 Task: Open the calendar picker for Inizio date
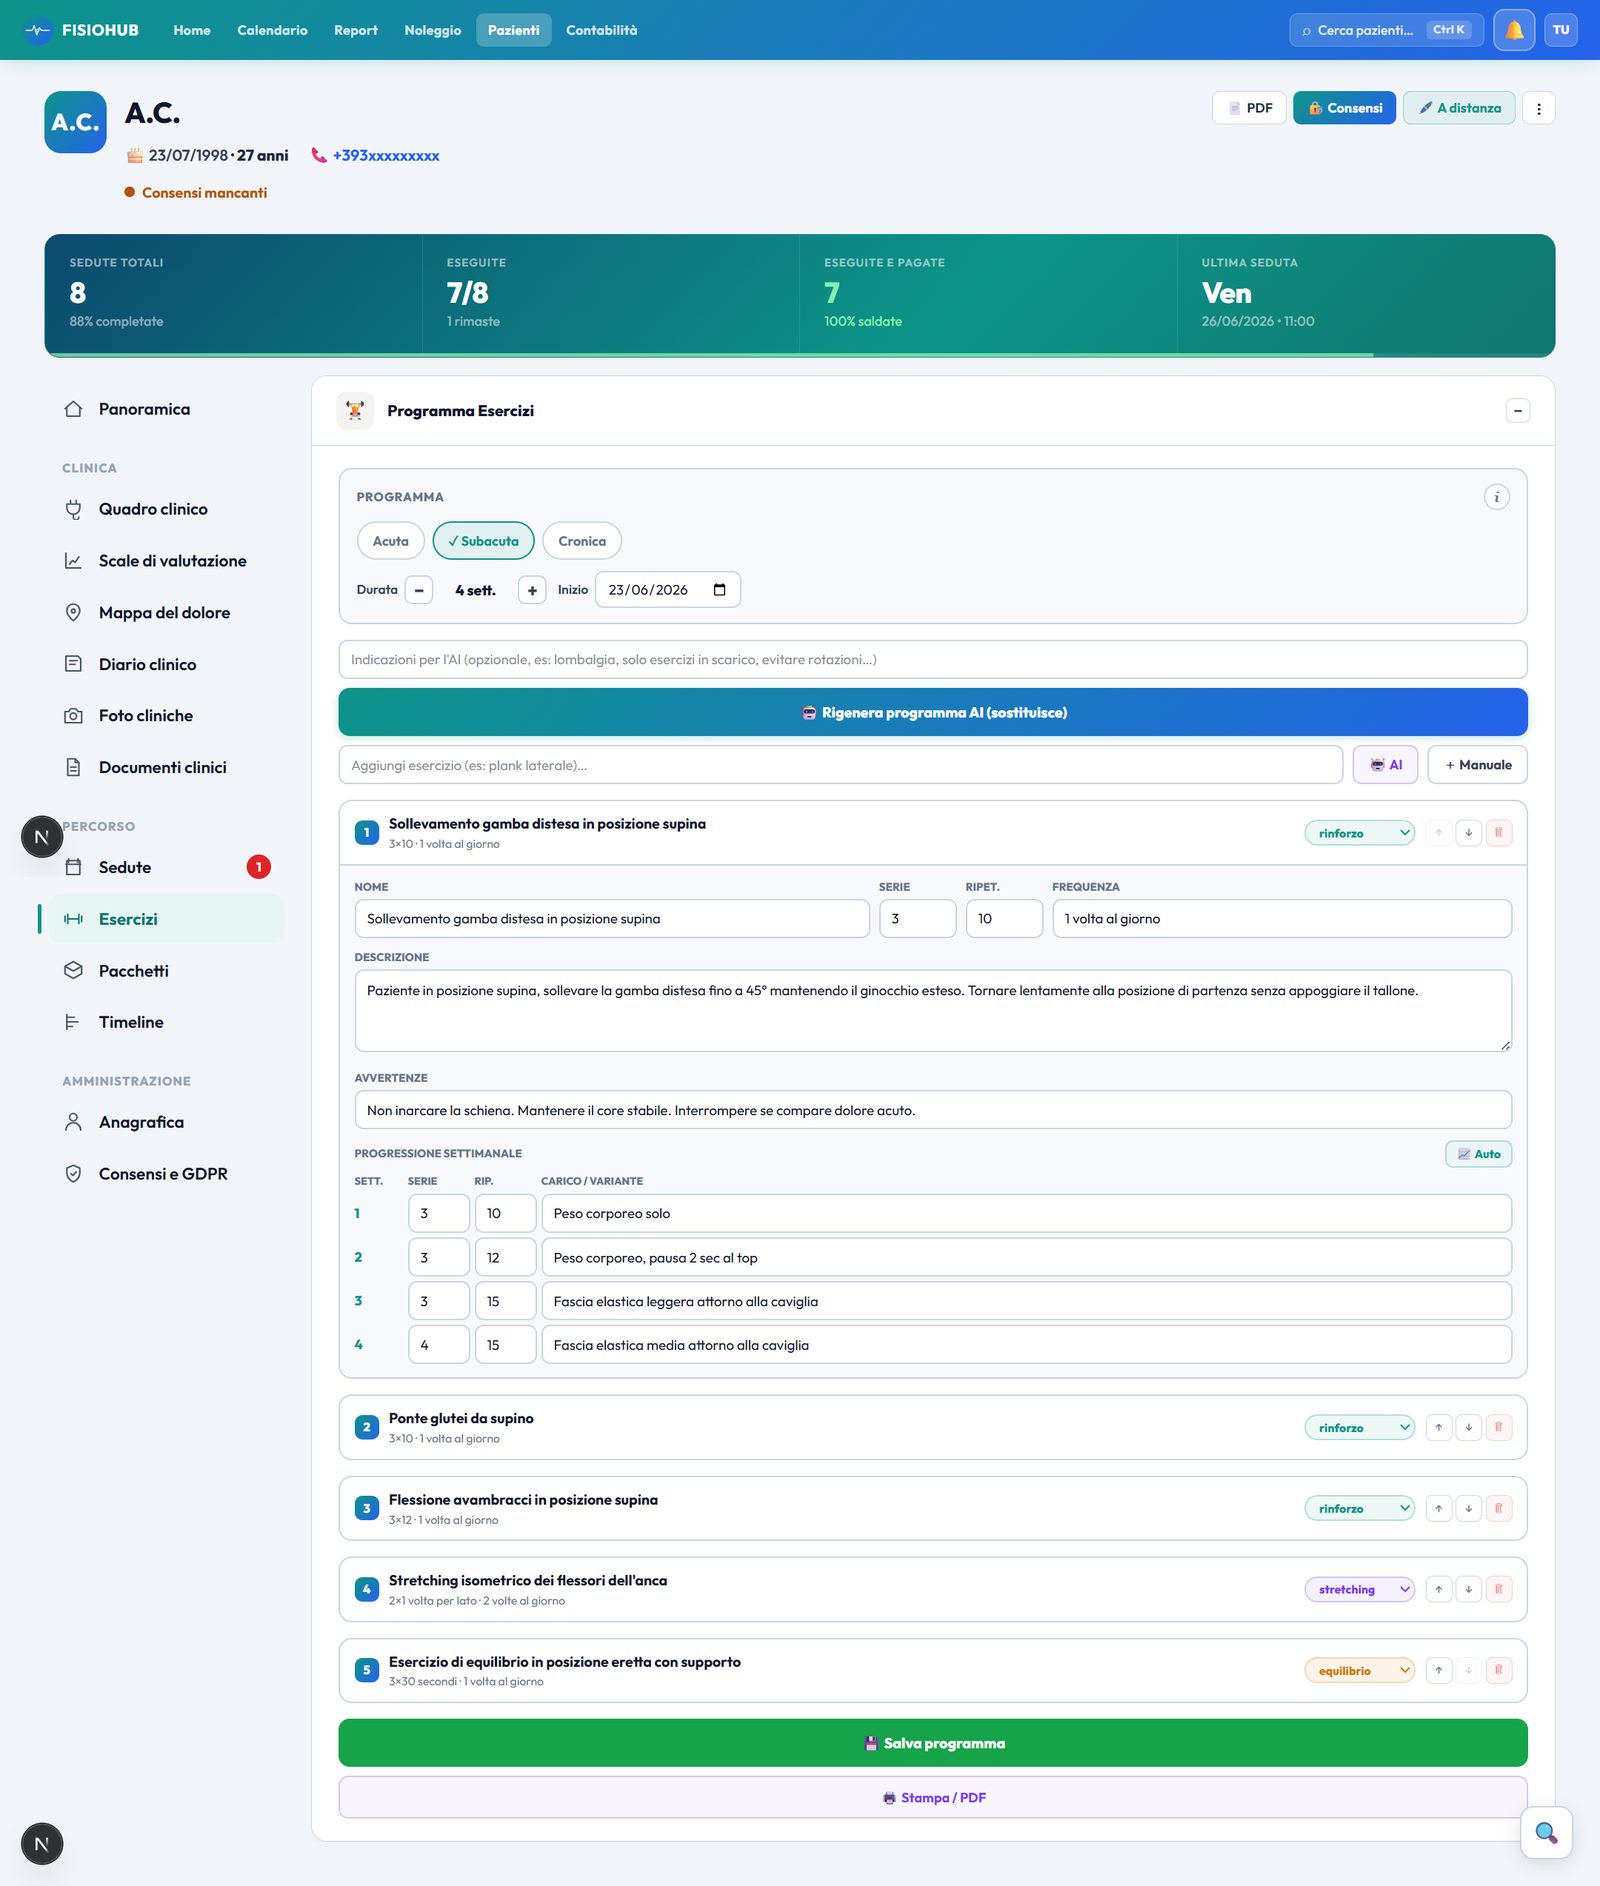pyautogui.click(x=719, y=590)
